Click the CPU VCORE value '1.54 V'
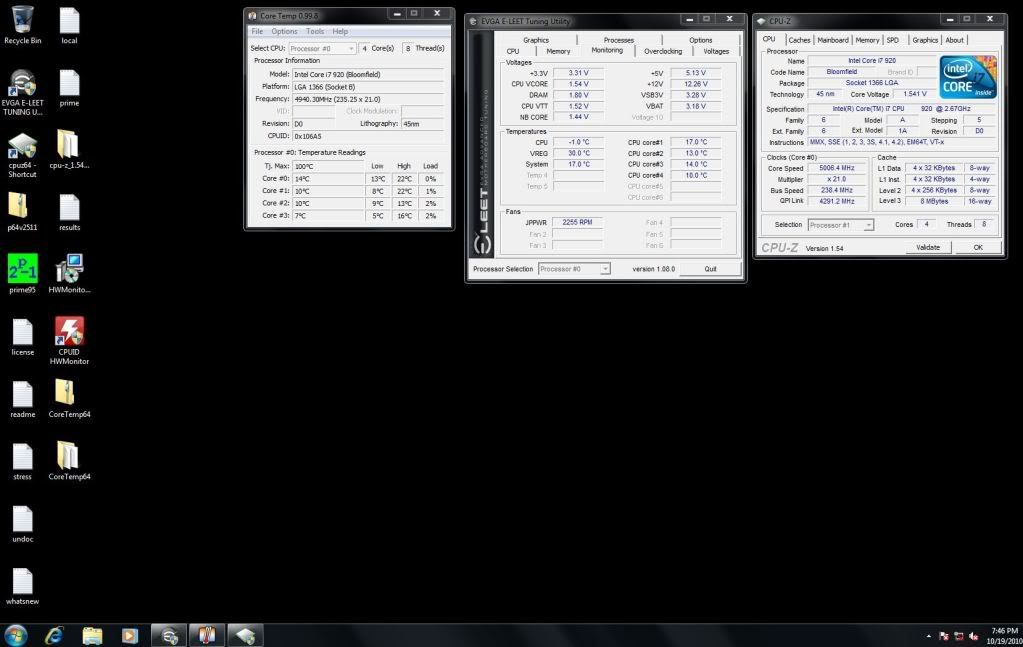This screenshot has width=1023, height=647. click(578, 84)
